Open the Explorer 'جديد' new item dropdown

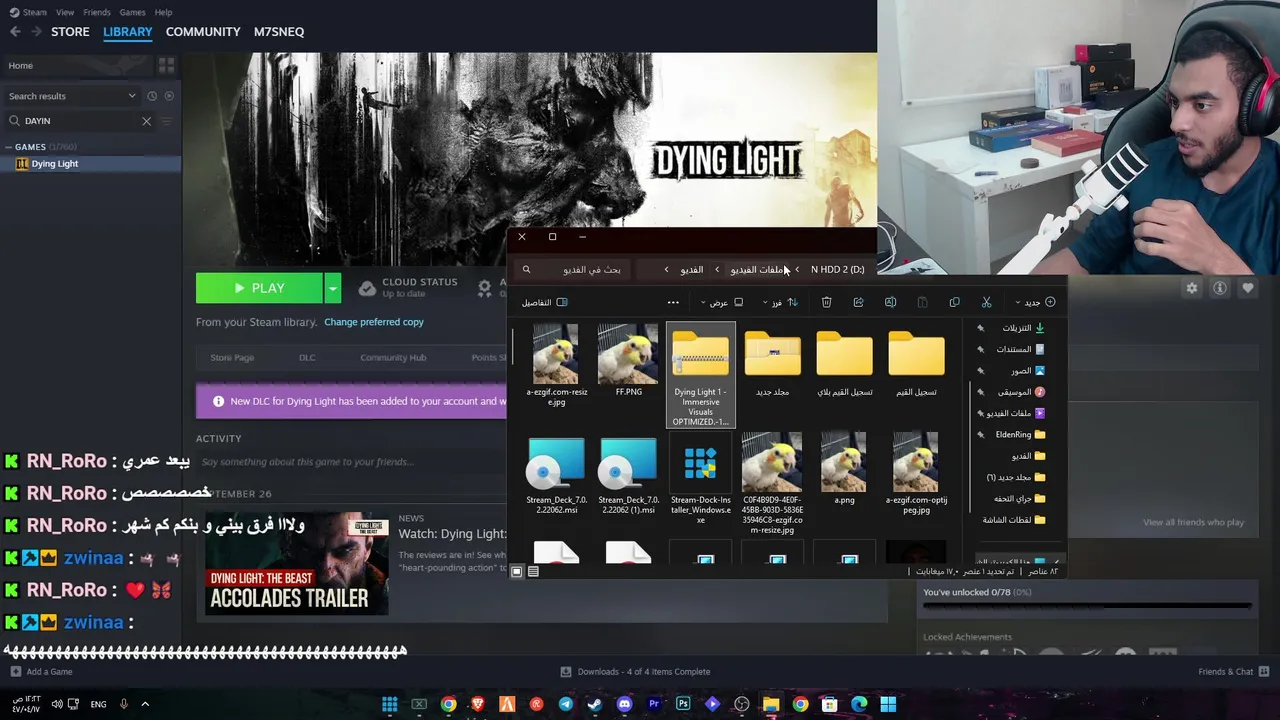coord(1036,302)
